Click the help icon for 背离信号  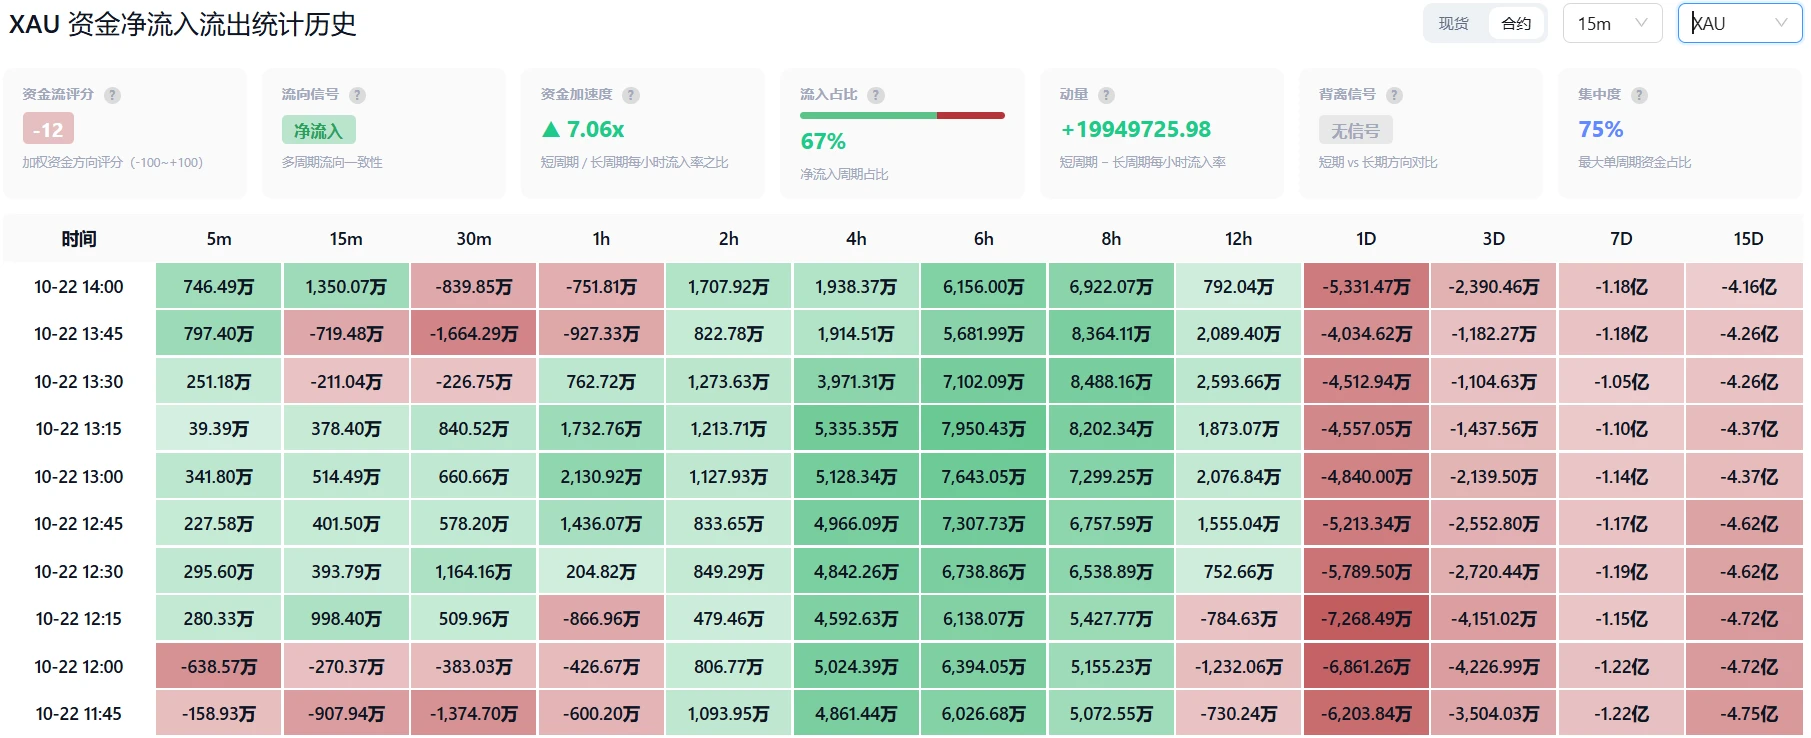[x=1394, y=95]
